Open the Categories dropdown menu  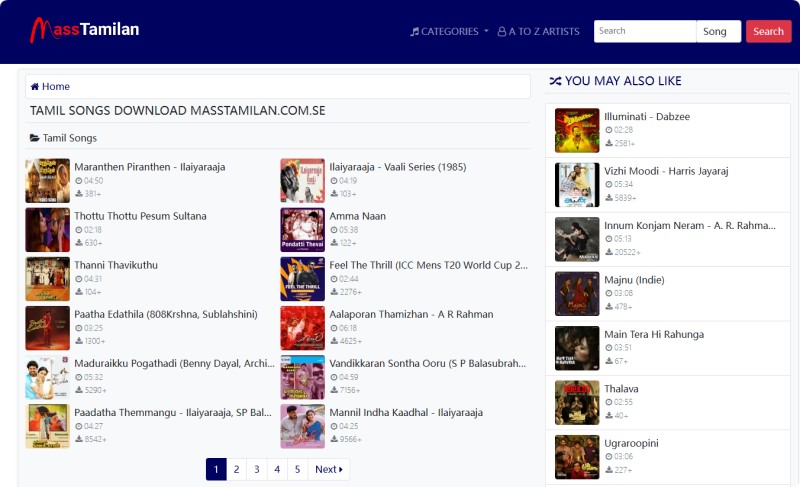coord(449,32)
